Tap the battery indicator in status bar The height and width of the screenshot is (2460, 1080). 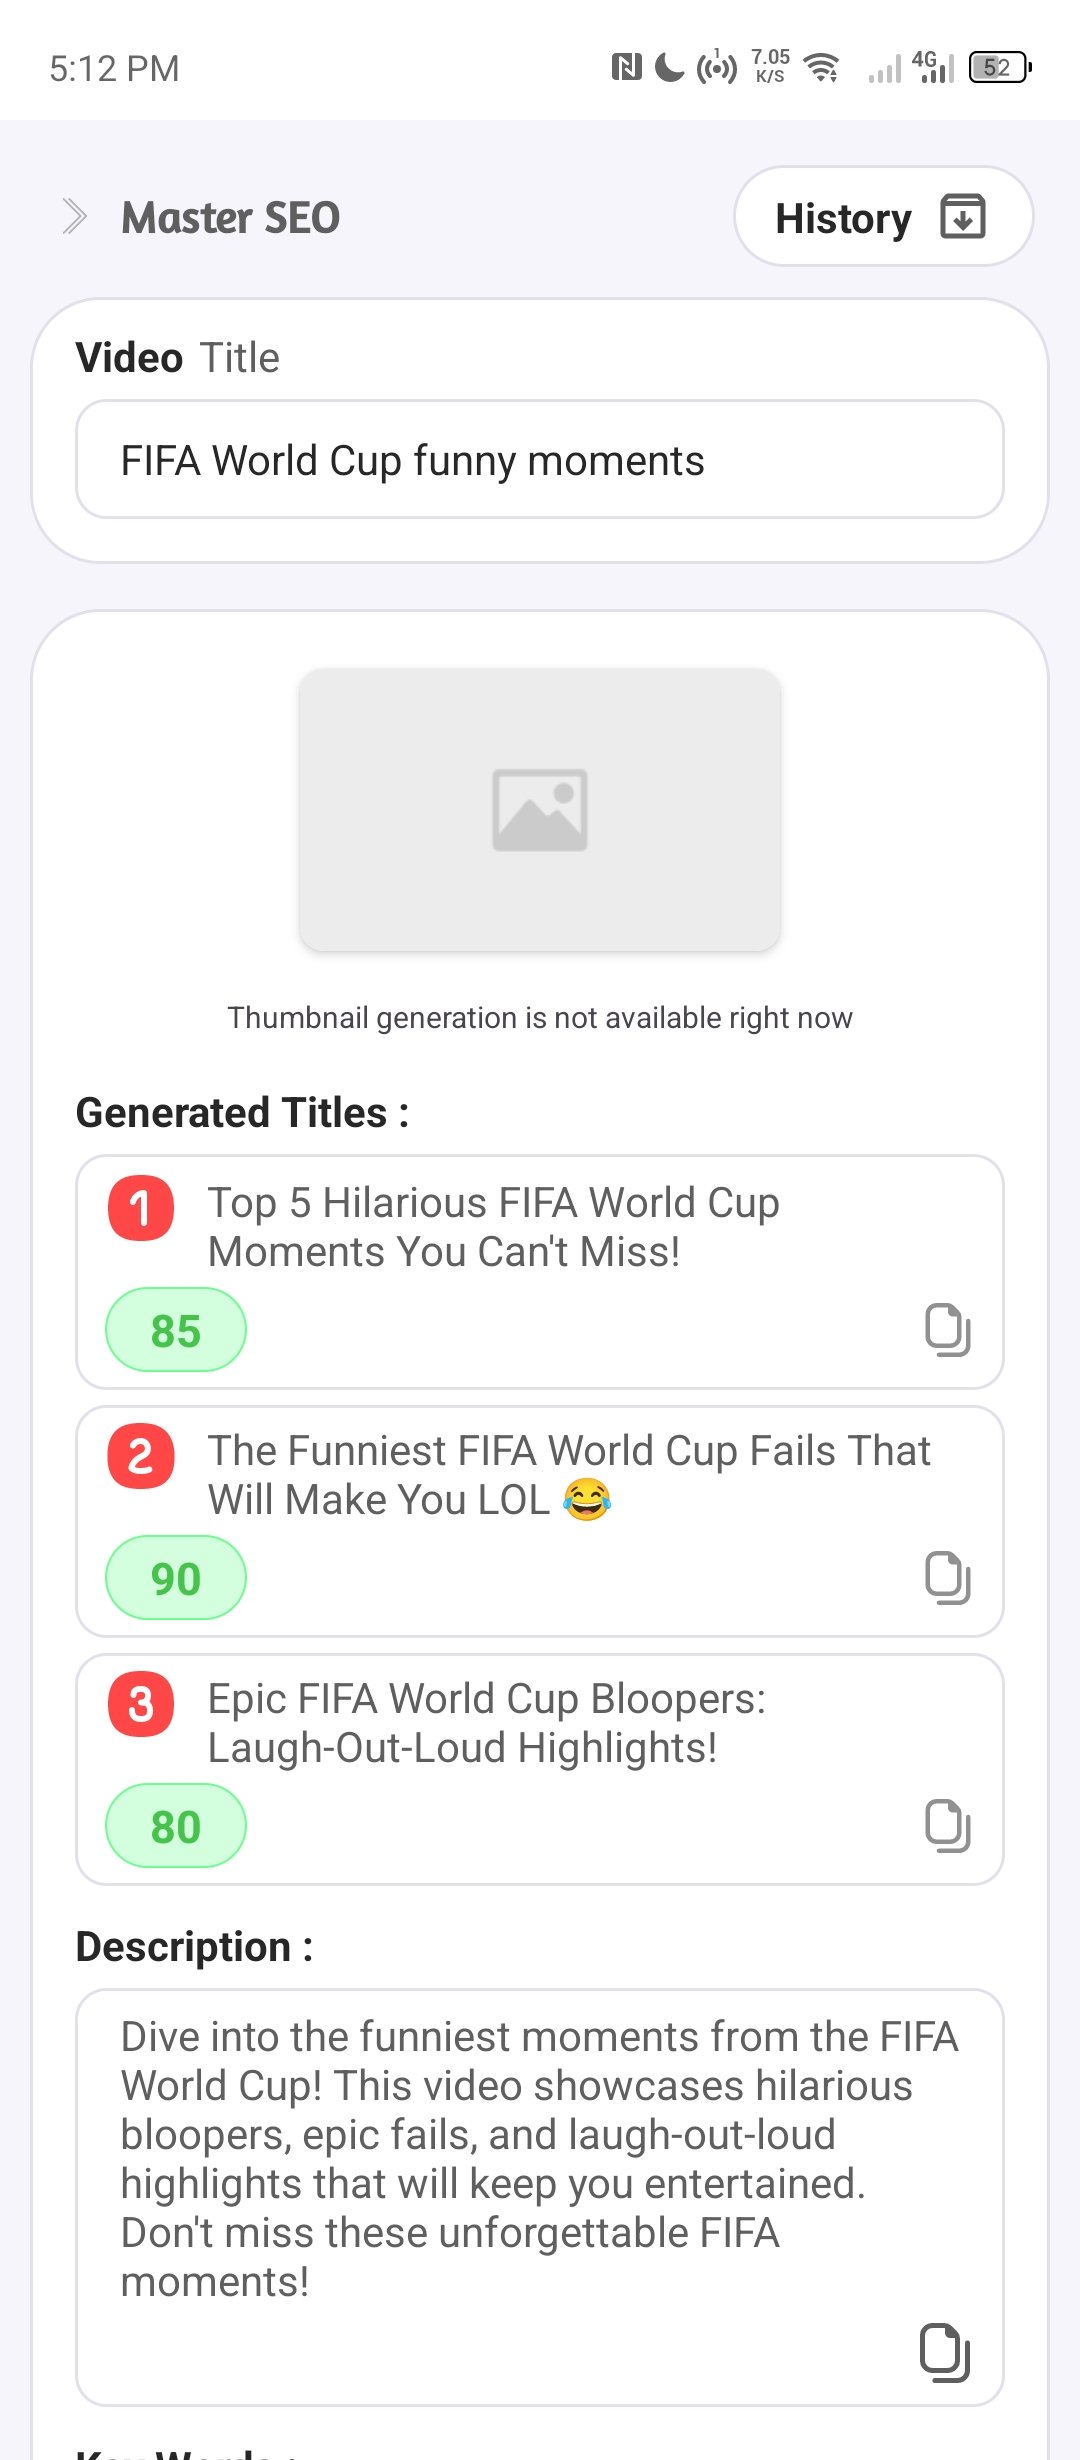click(1000, 67)
